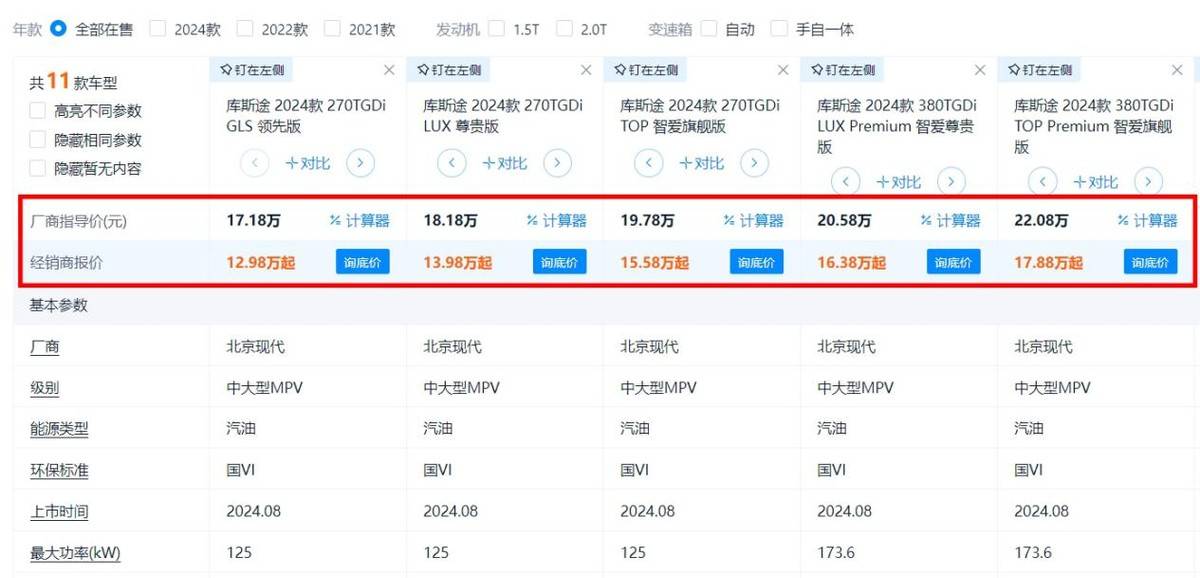1200x578 pixels.
Task: Enable 高亮不同参数 option
Action: pos(38,111)
